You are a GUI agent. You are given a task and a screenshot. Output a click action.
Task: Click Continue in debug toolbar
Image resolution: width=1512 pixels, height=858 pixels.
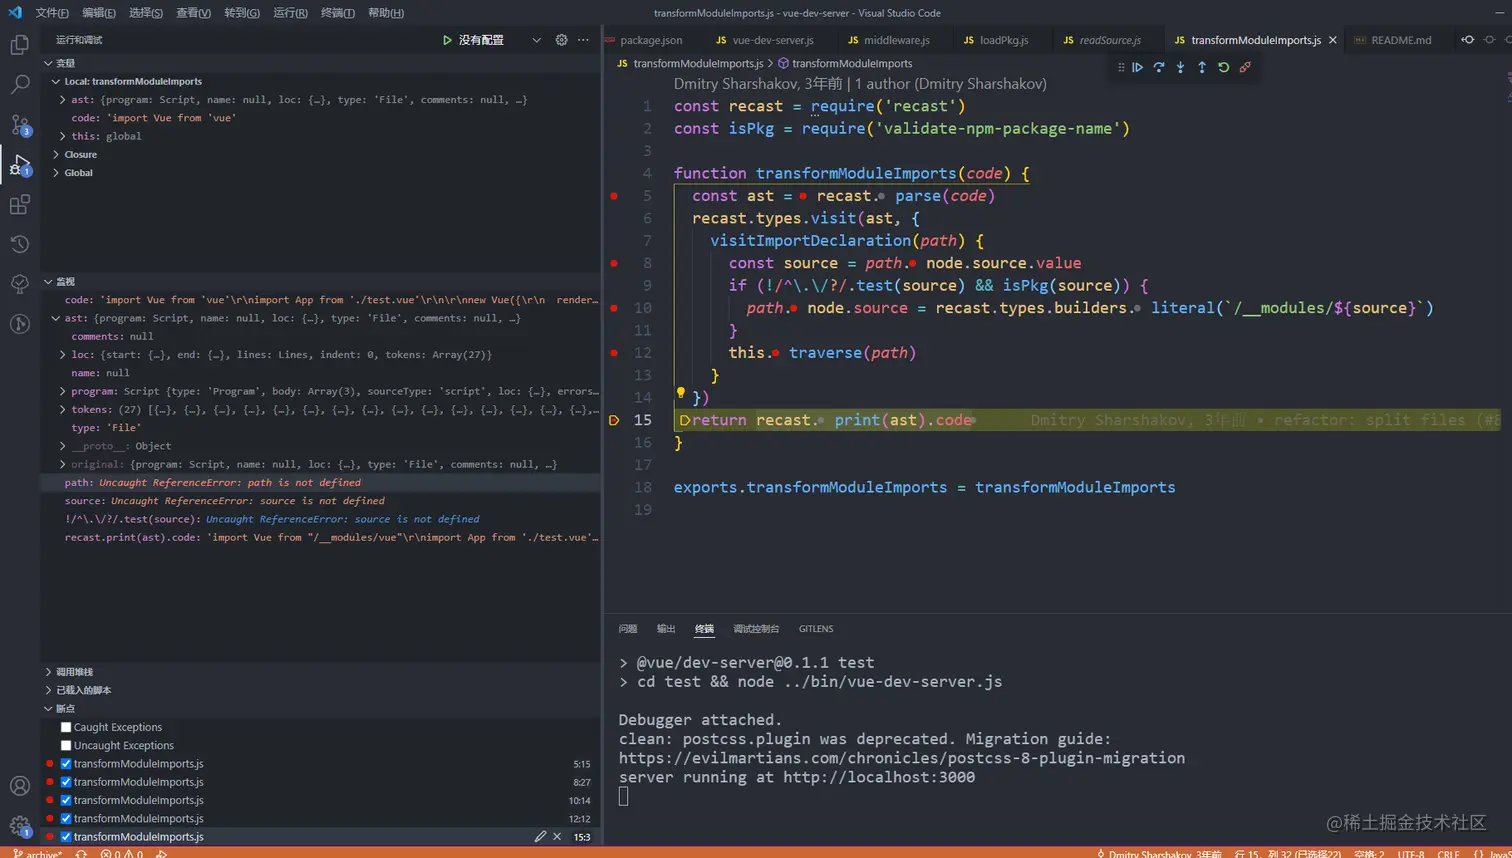coord(1137,67)
